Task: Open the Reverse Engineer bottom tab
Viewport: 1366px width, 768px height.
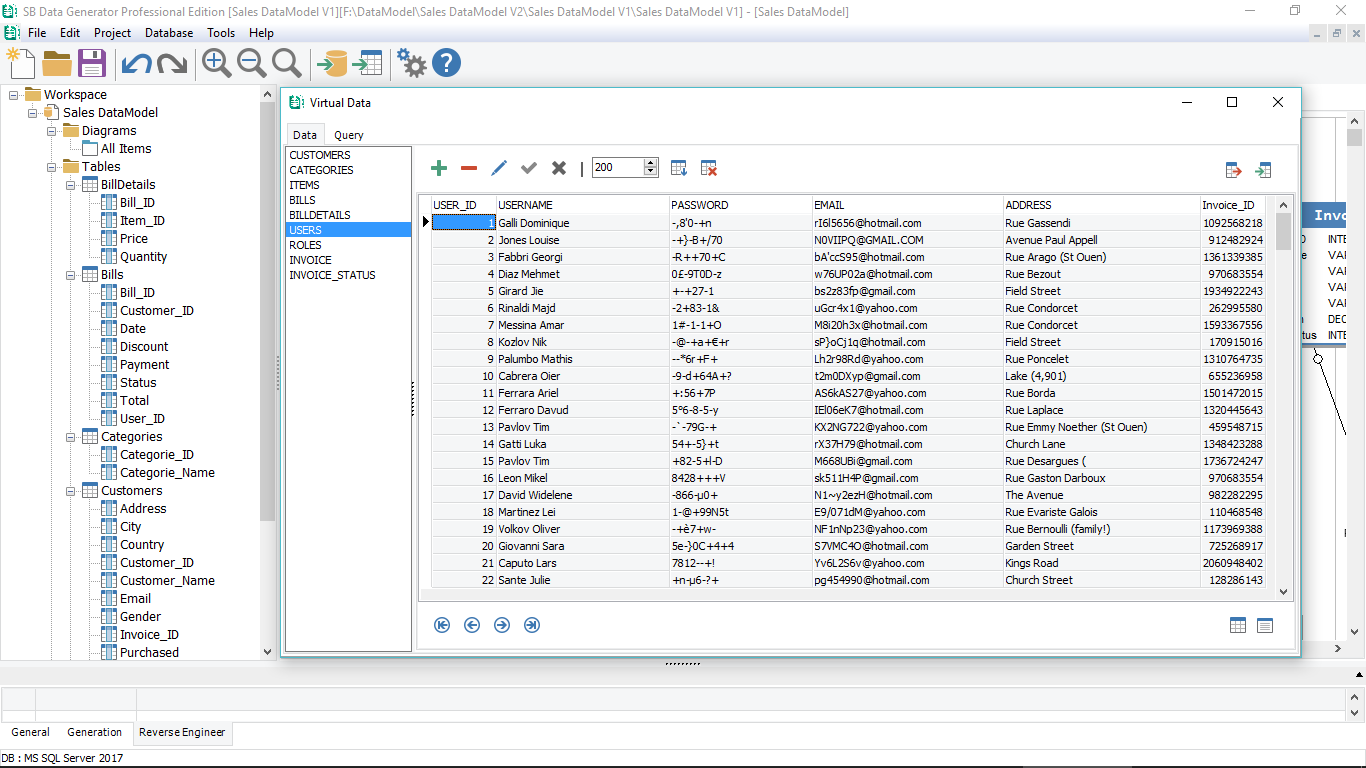Action: pyautogui.click(x=182, y=732)
